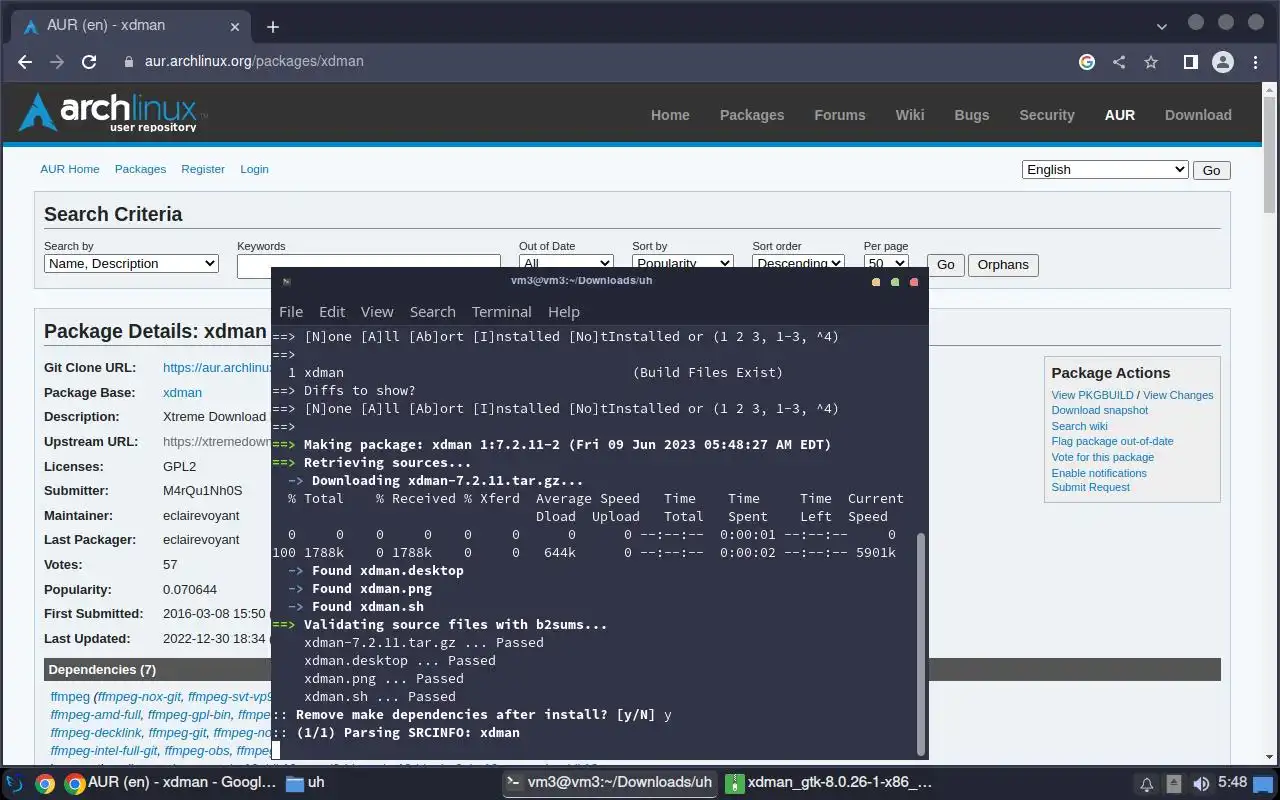Click the ffmpeg dependency link
Image resolution: width=1280 pixels, height=800 pixels.
click(70, 697)
